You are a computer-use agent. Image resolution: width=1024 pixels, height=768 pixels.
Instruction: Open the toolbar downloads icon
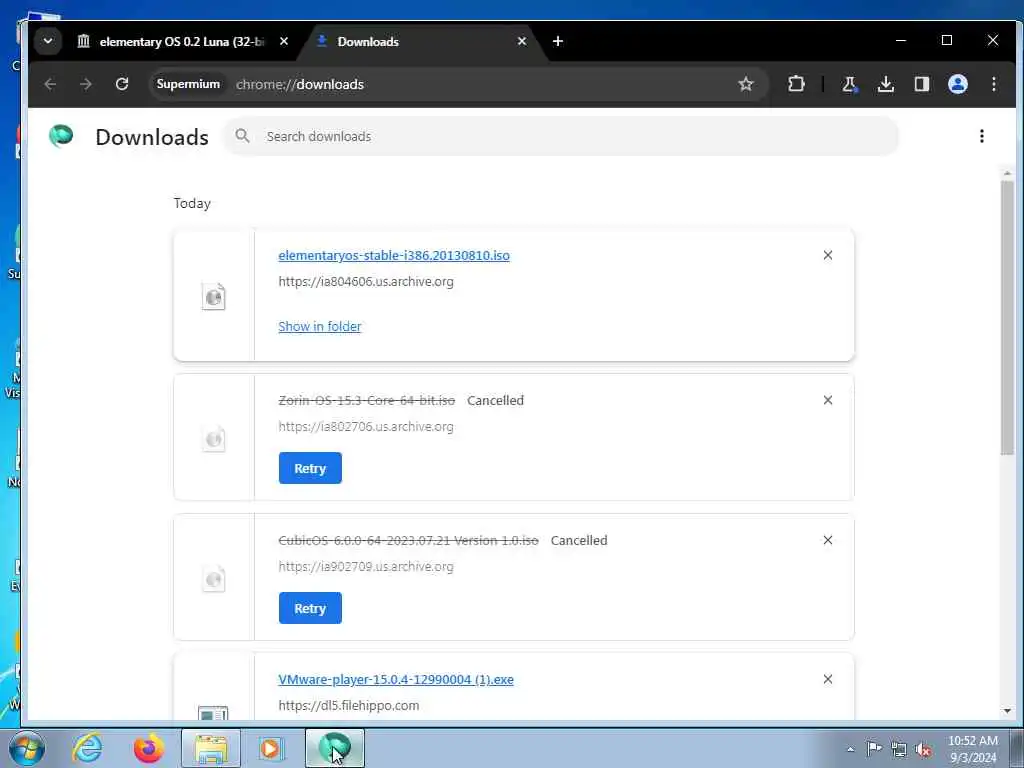pyautogui.click(x=886, y=84)
